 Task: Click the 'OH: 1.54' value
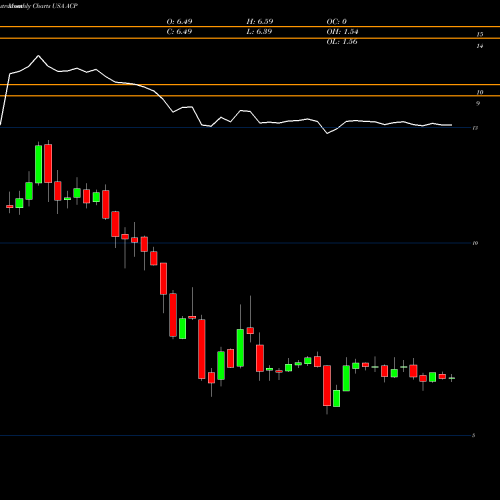click(x=342, y=32)
